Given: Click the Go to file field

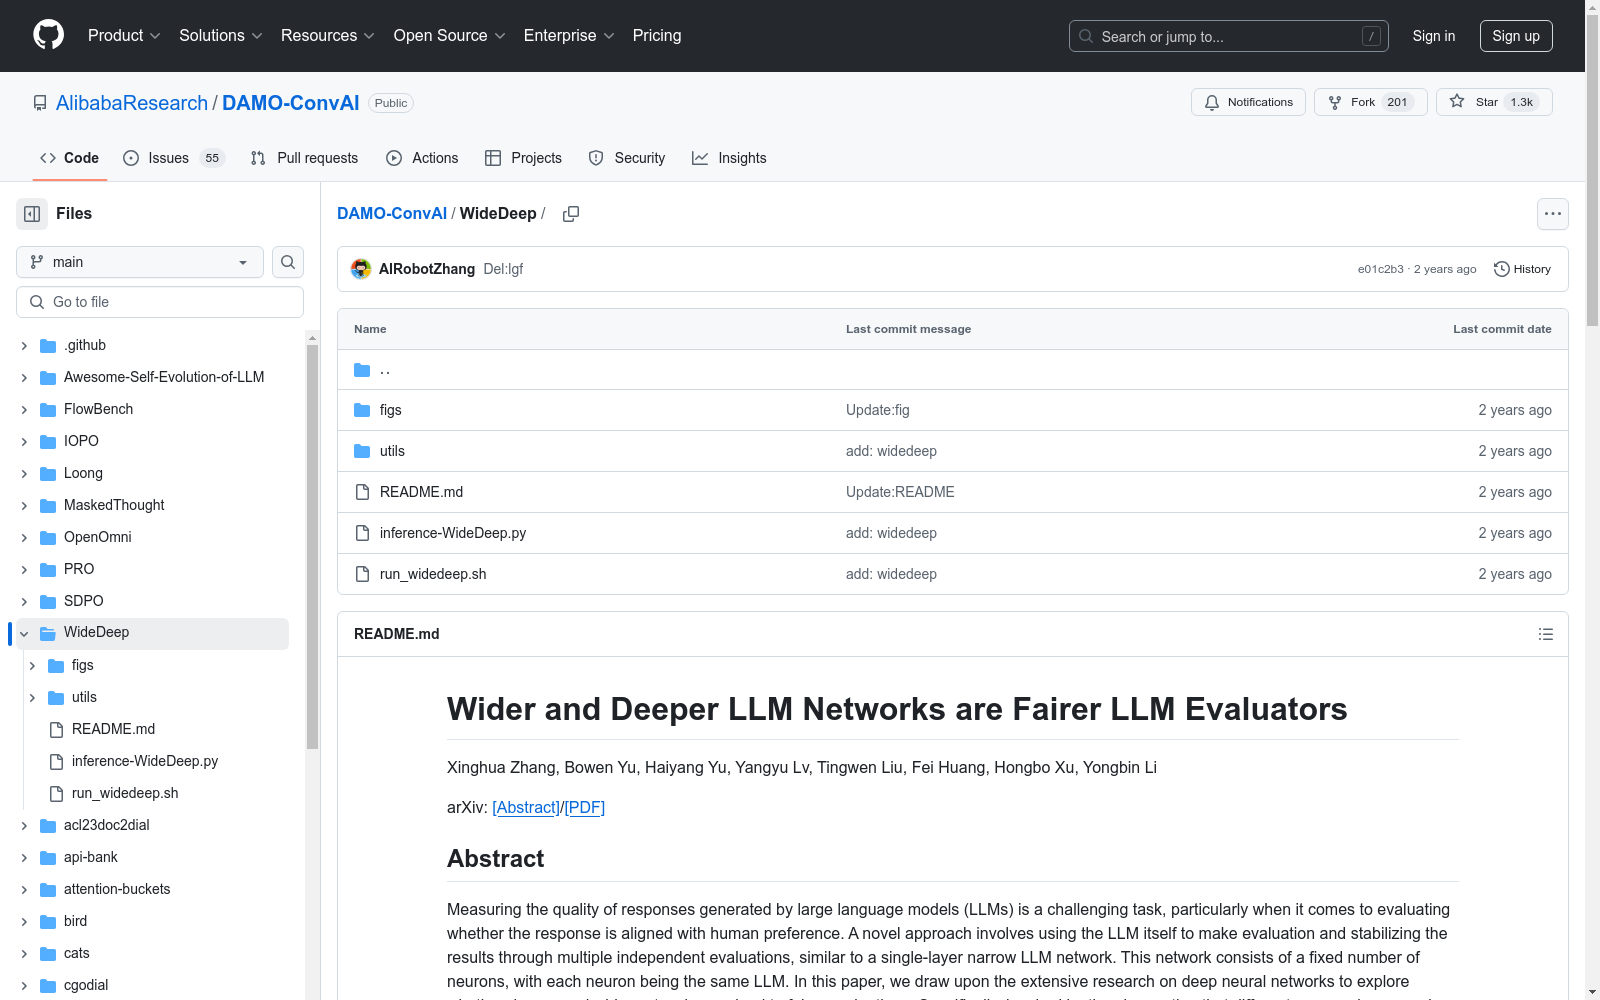Looking at the screenshot, I should tap(160, 302).
